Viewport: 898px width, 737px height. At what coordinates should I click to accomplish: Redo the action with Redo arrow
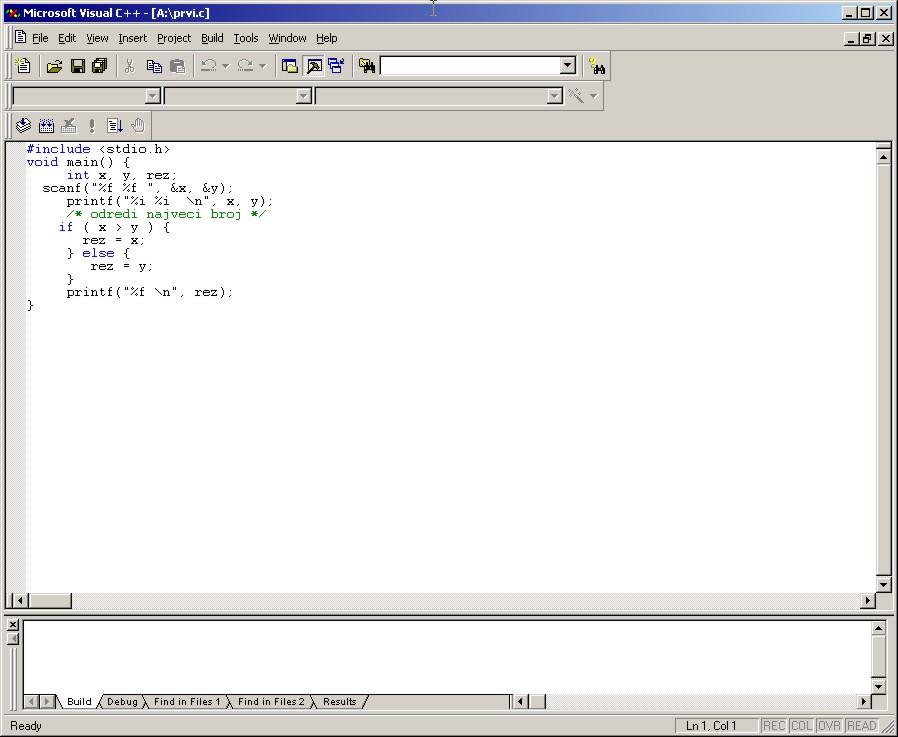245,66
